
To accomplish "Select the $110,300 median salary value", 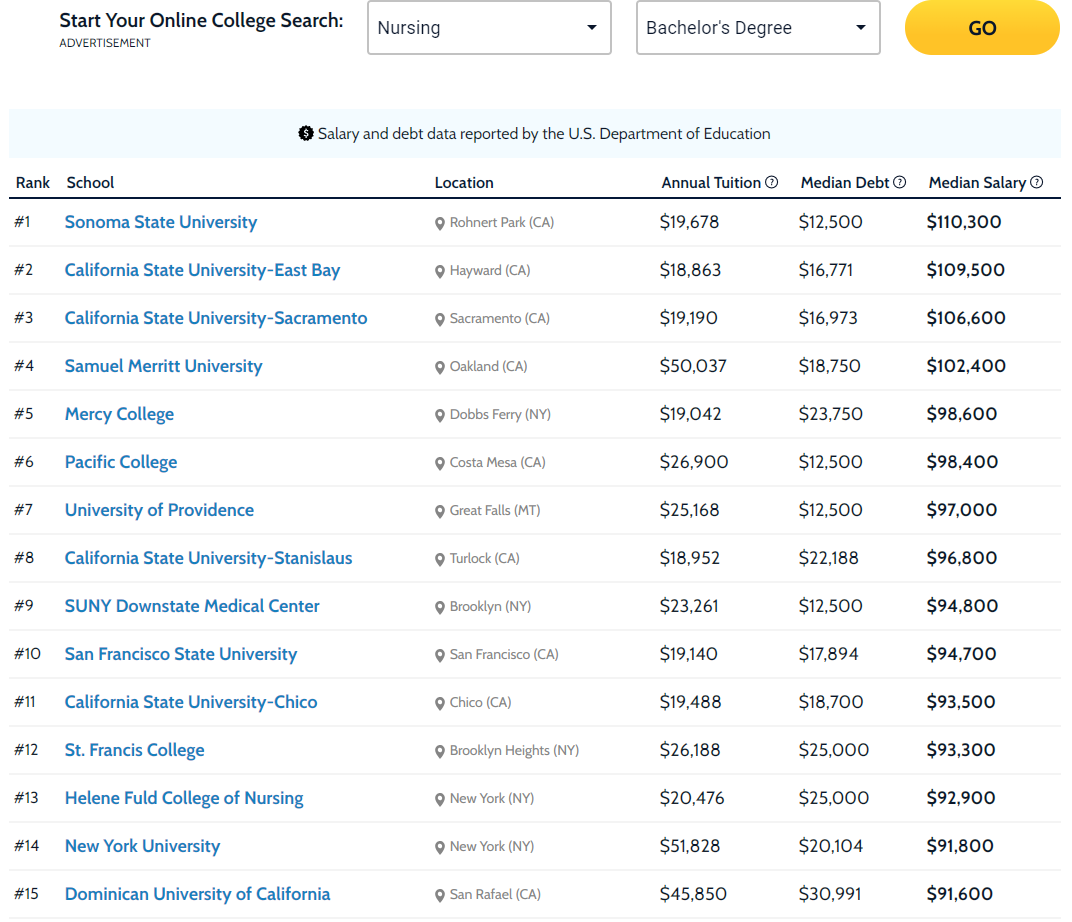I will [964, 222].
